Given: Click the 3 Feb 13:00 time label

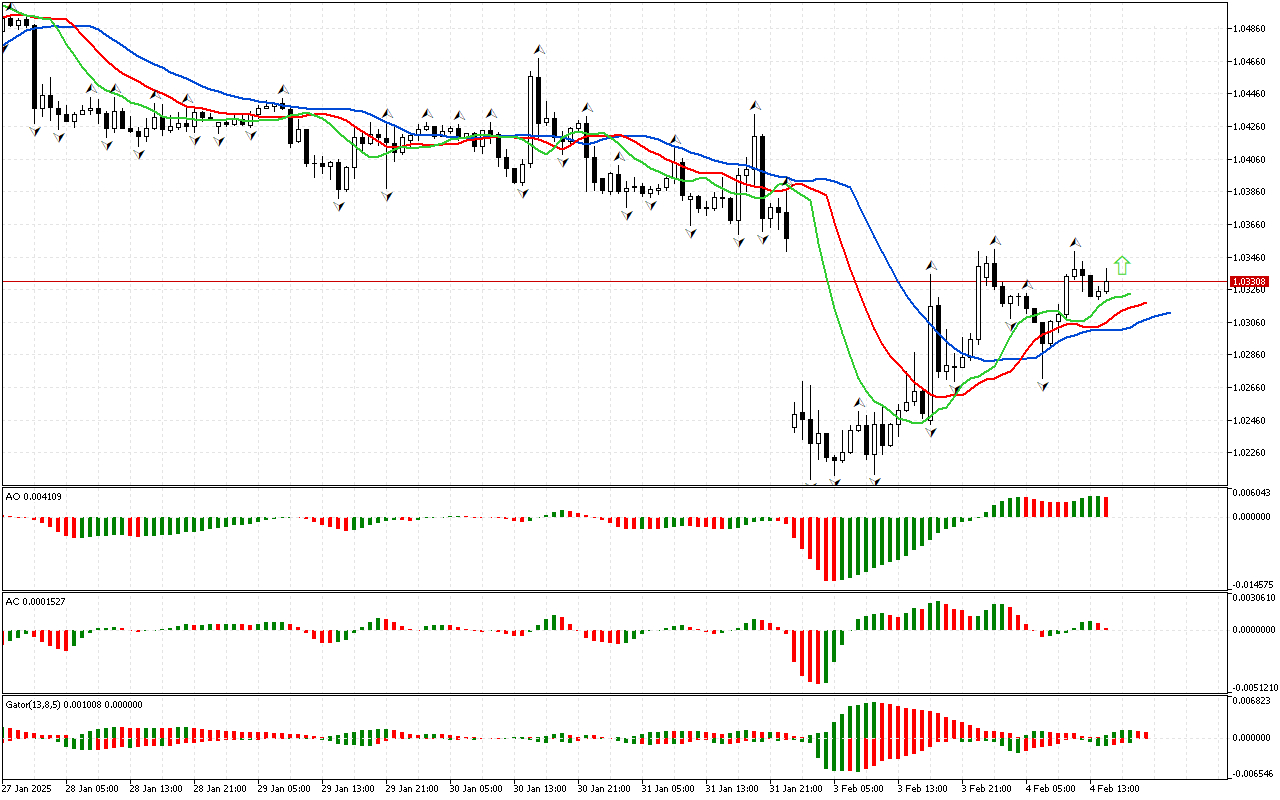Looking at the screenshot, I should pyautogui.click(x=922, y=789).
